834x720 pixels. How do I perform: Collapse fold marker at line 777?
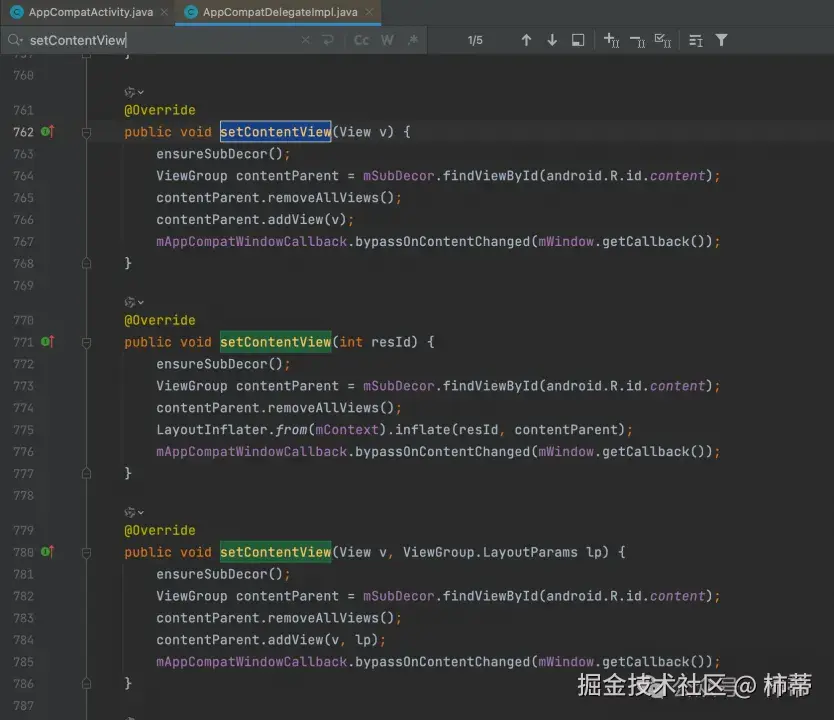pos(86,473)
